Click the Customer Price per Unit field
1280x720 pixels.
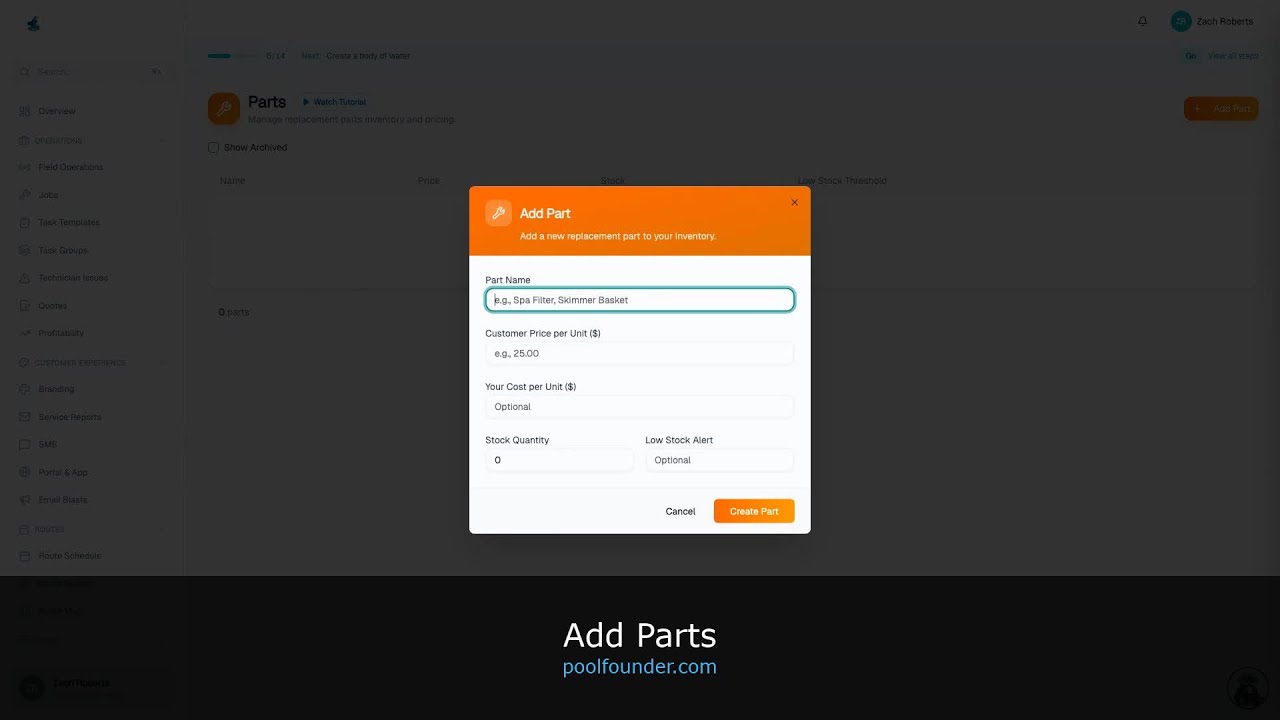click(640, 353)
